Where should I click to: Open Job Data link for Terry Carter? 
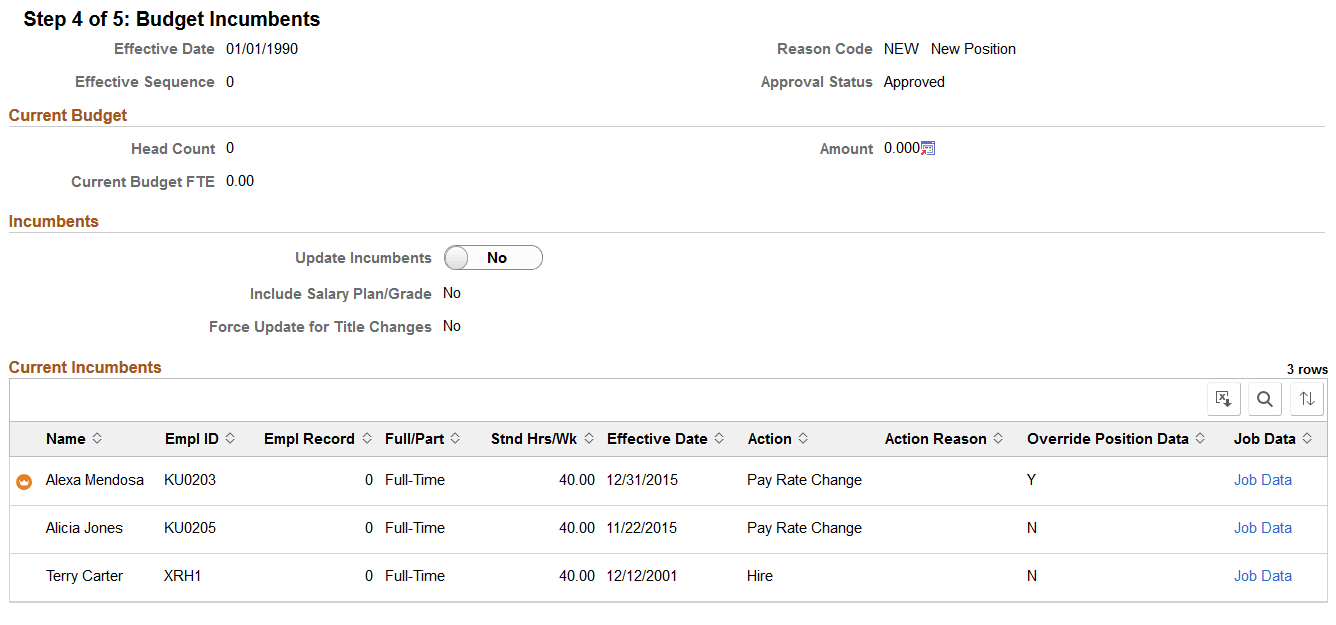(1262, 576)
